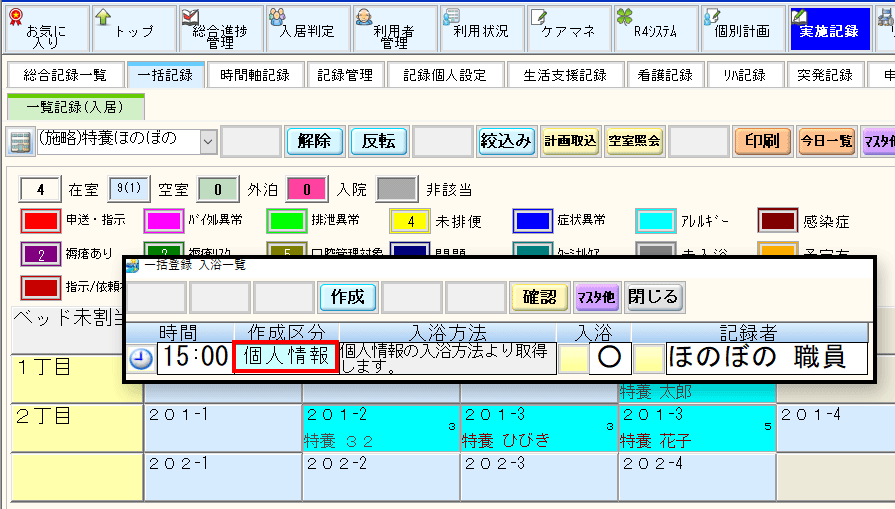Click the 印刷 print button

coord(762,142)
